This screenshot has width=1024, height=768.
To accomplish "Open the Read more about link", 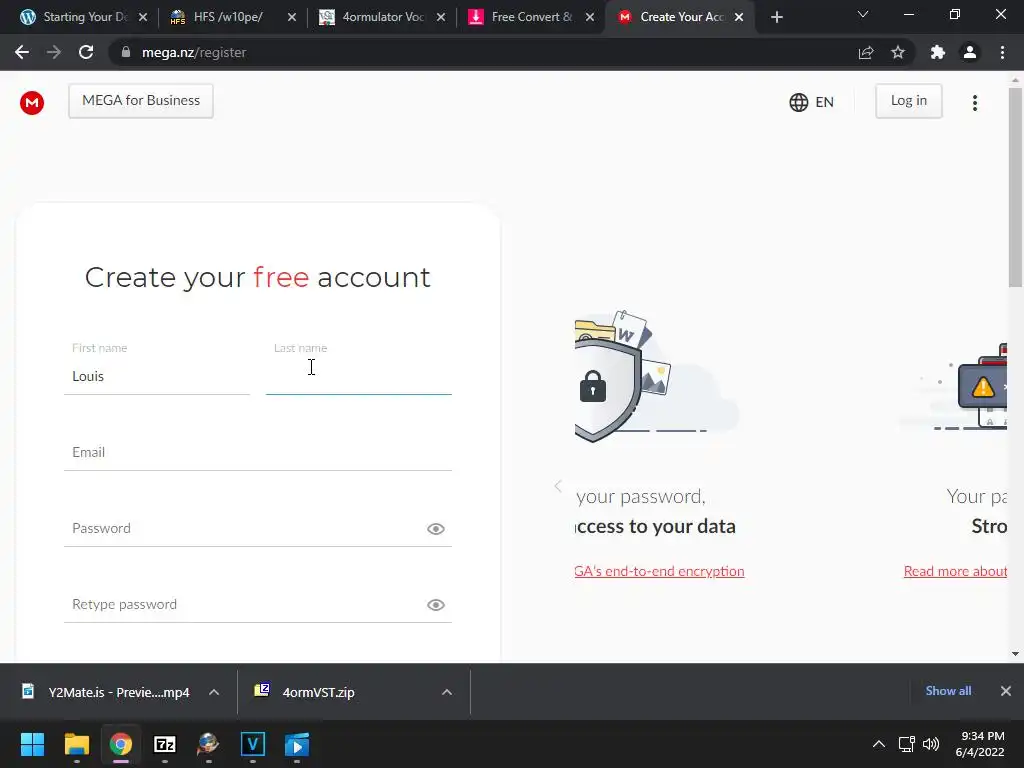I will click(955, 571).
